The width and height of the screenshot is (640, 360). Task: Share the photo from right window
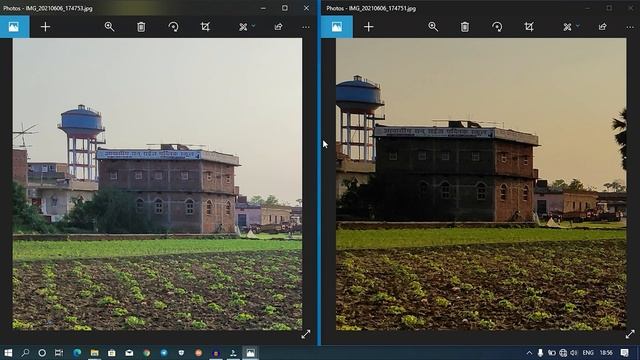coord(602,27)
